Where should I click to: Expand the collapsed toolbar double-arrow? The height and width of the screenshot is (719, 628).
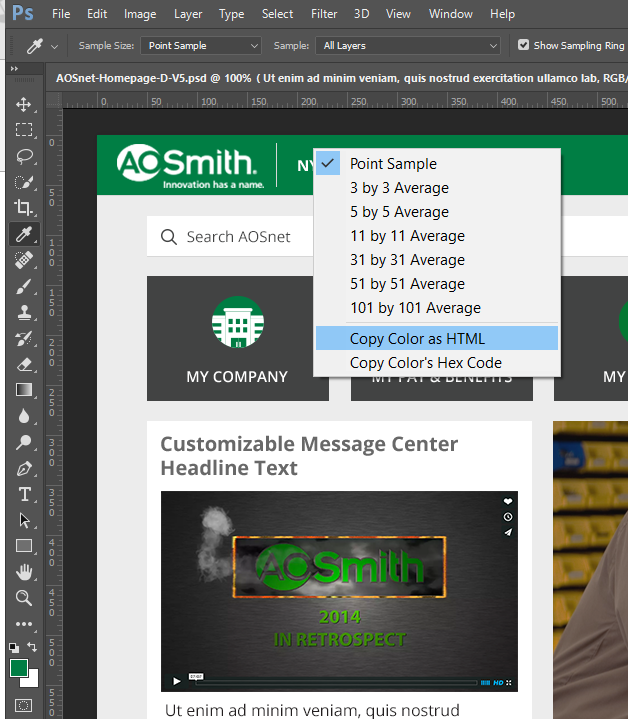pyautogui.click(x=14, y=69)
